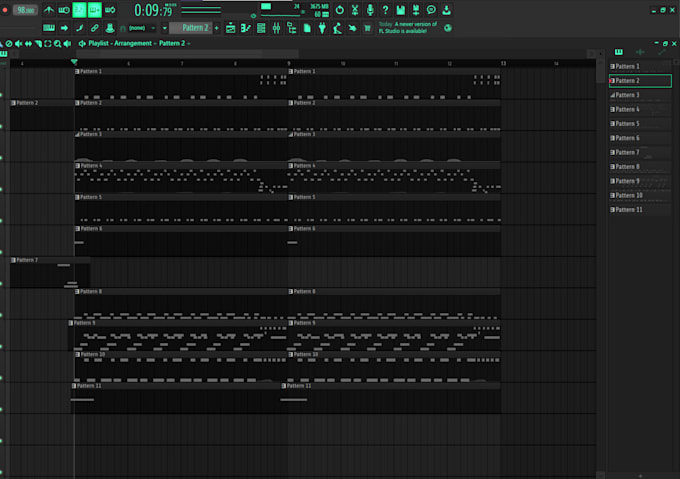Click the render to audio file icon

coord(415,10)
